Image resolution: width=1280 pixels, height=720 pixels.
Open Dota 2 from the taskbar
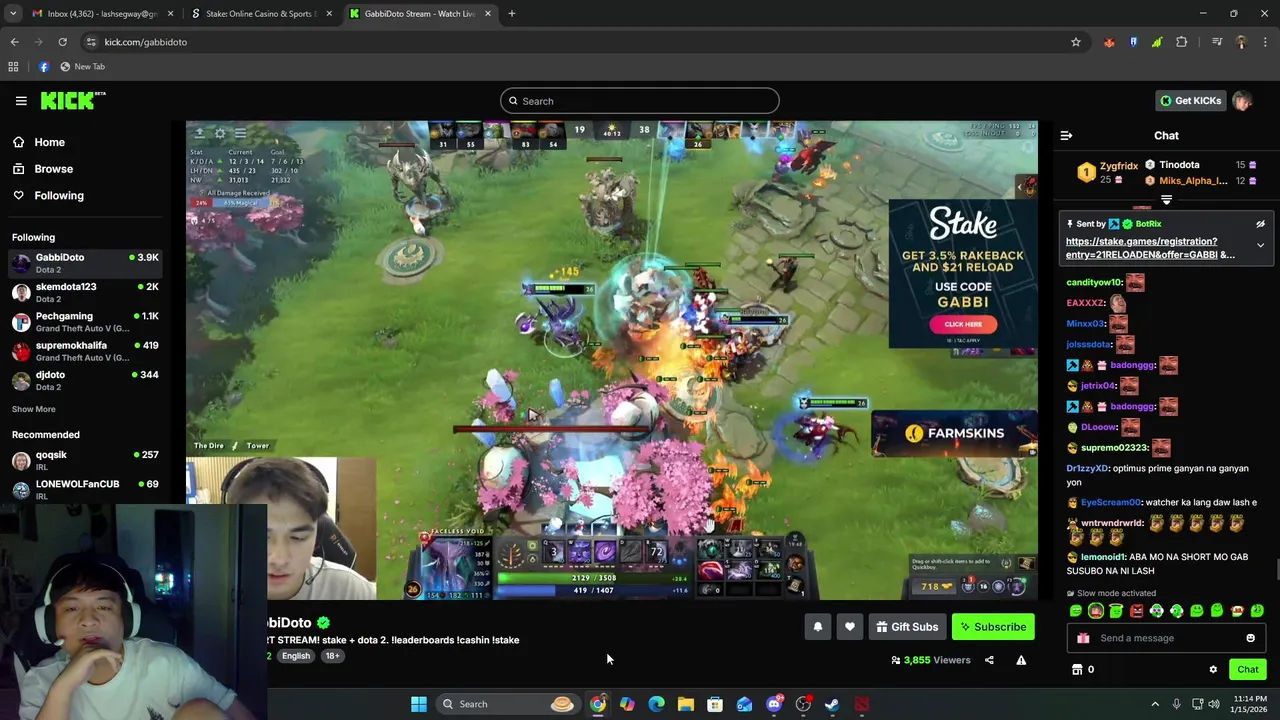[x=861, y=704]
